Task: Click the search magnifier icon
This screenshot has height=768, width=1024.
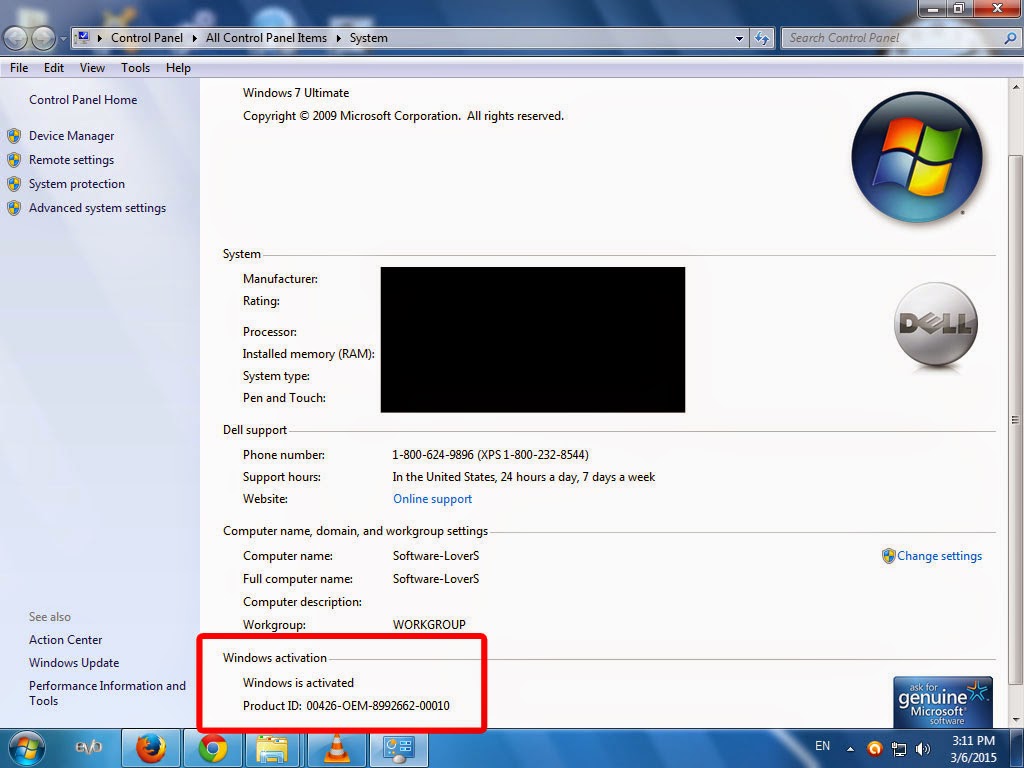Action: pyautogui.click(x=1010, y=38)
